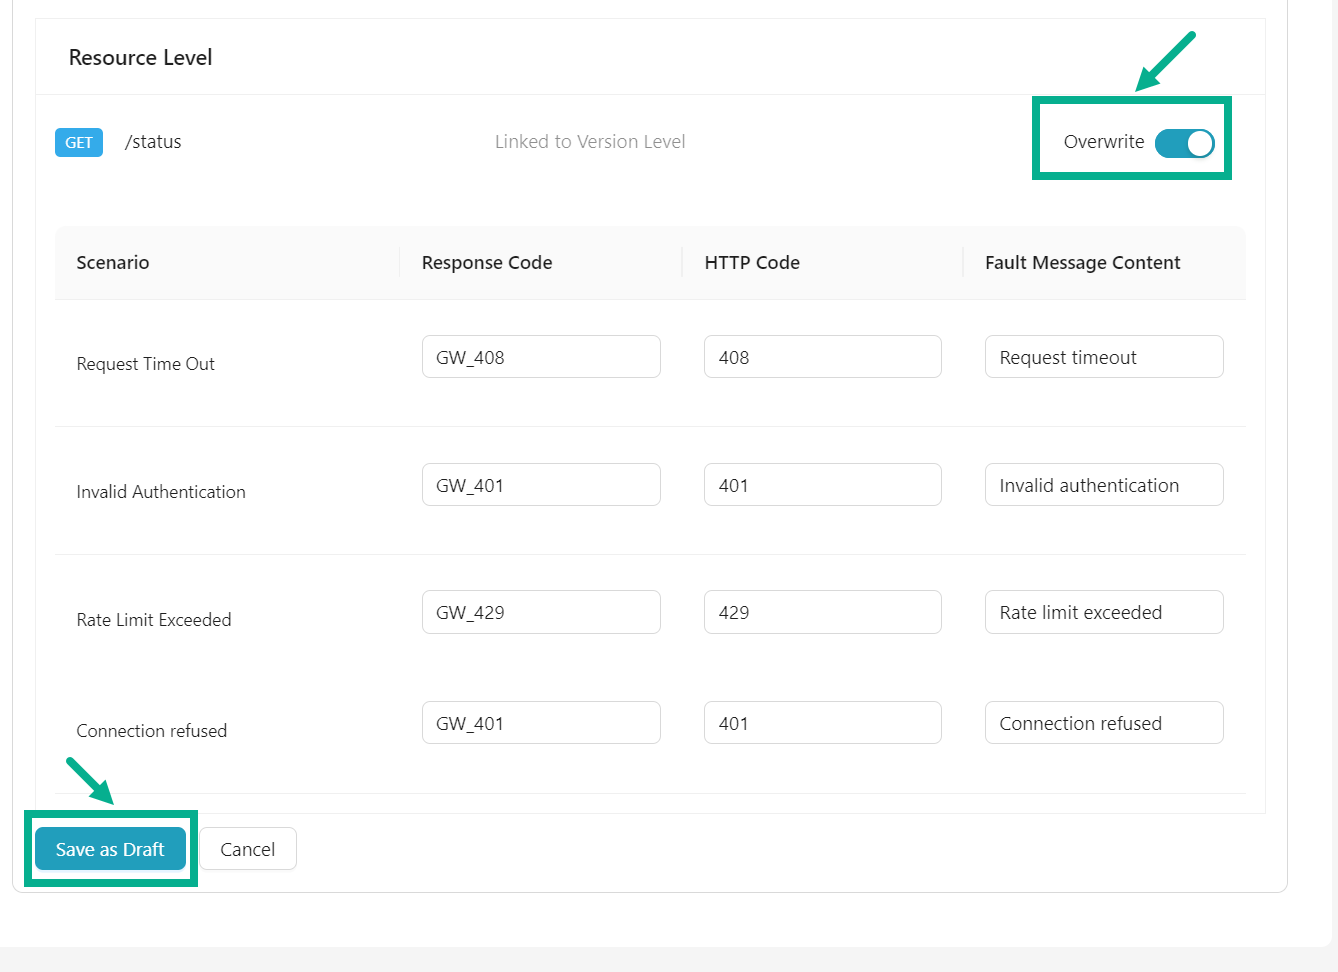
Task: Toggle the Overwrite switch off
Action: point(1184,143)
